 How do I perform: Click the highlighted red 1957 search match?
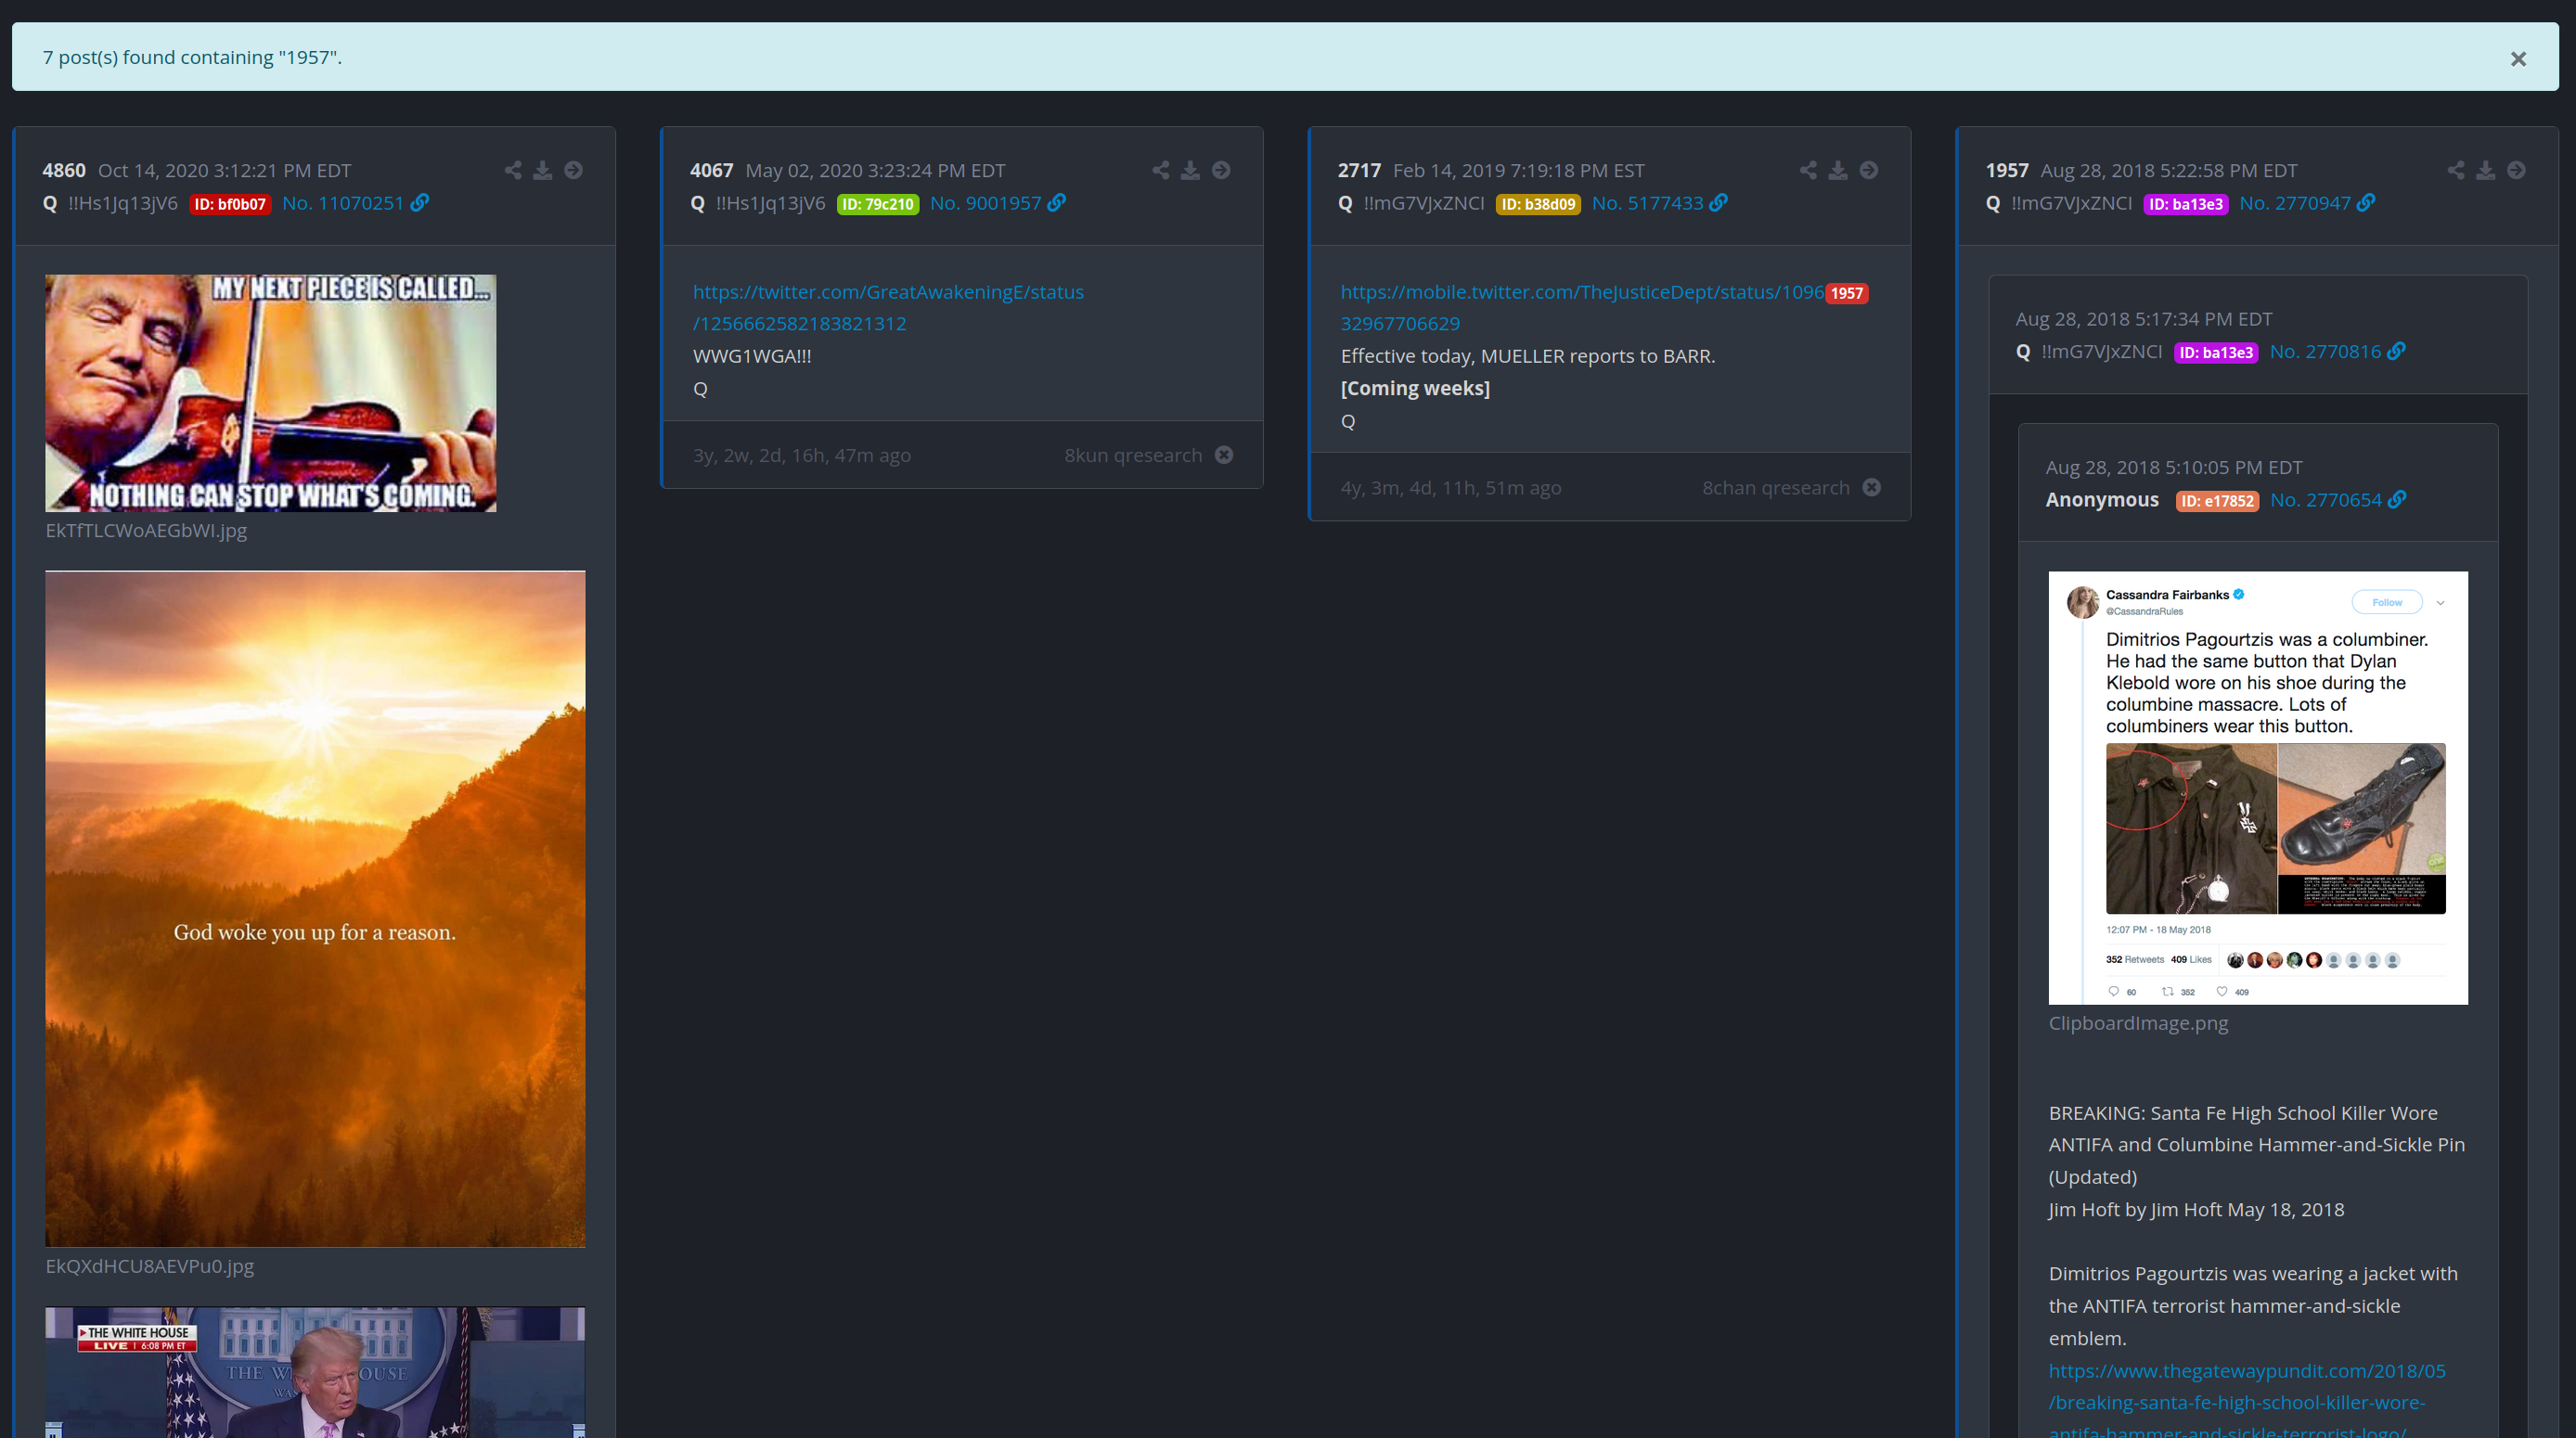(x=1847, y=293)
